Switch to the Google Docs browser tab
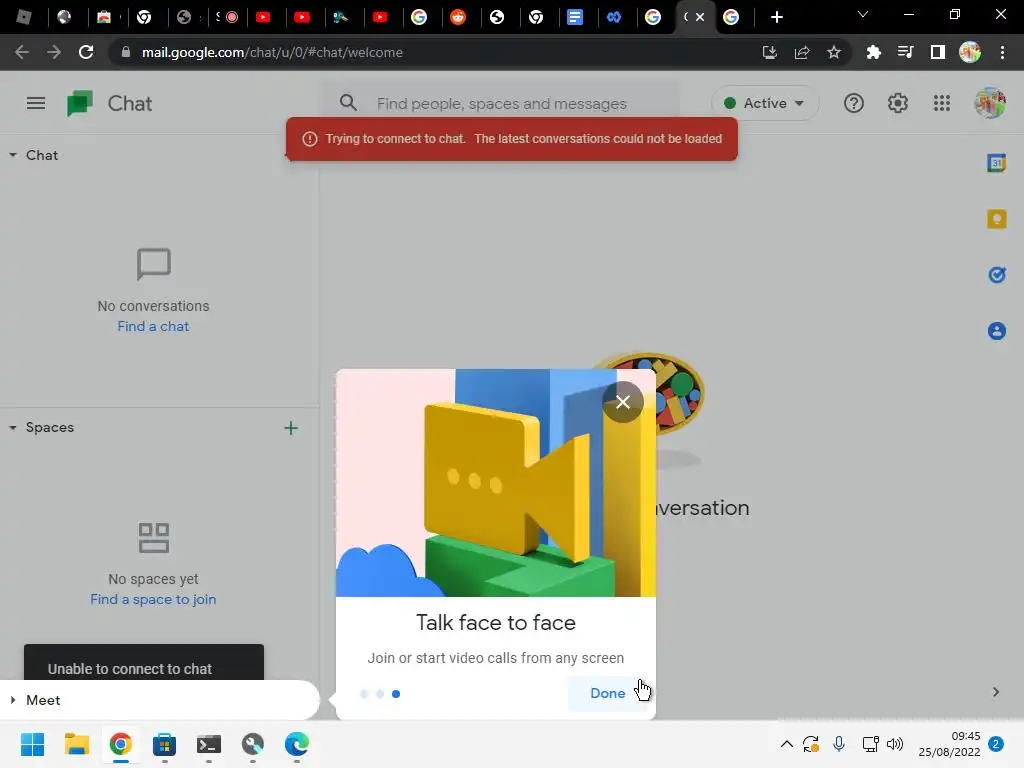Image resolution: width=1024 pixels, height=768 pixels. [575, 17]
